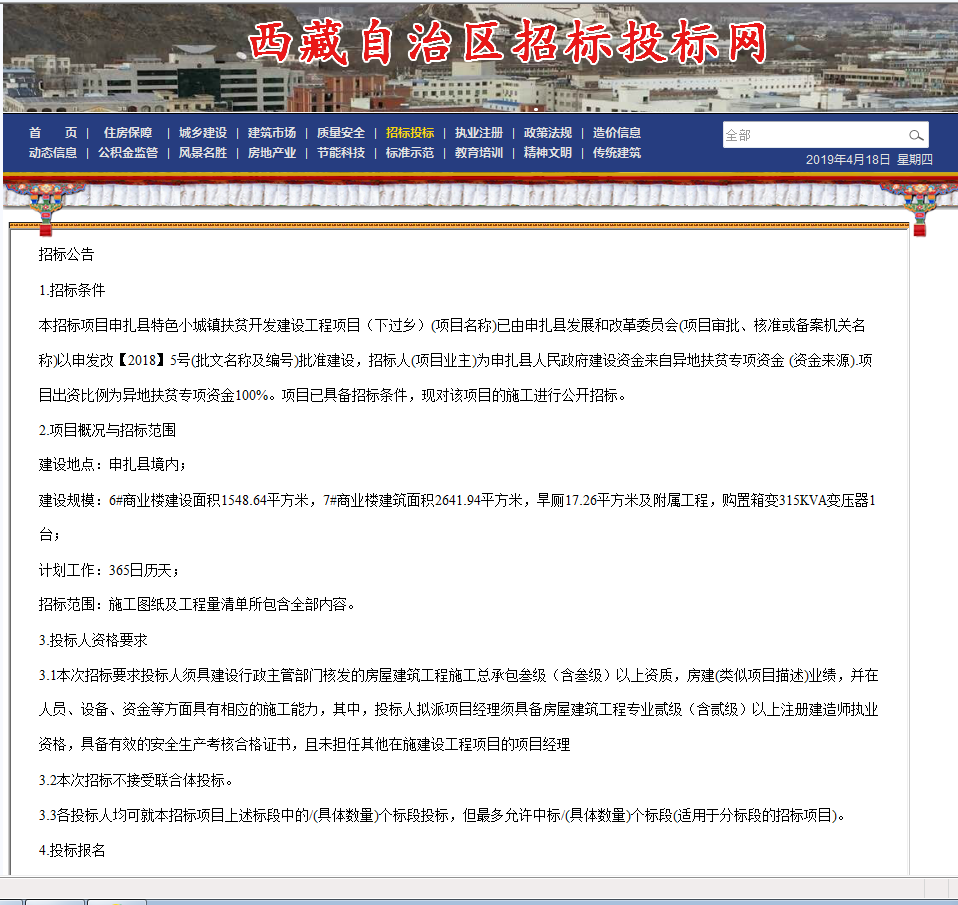Type in the 全部 search field
Viewport: 958px width, 905px height.
[x=812, y=135]
